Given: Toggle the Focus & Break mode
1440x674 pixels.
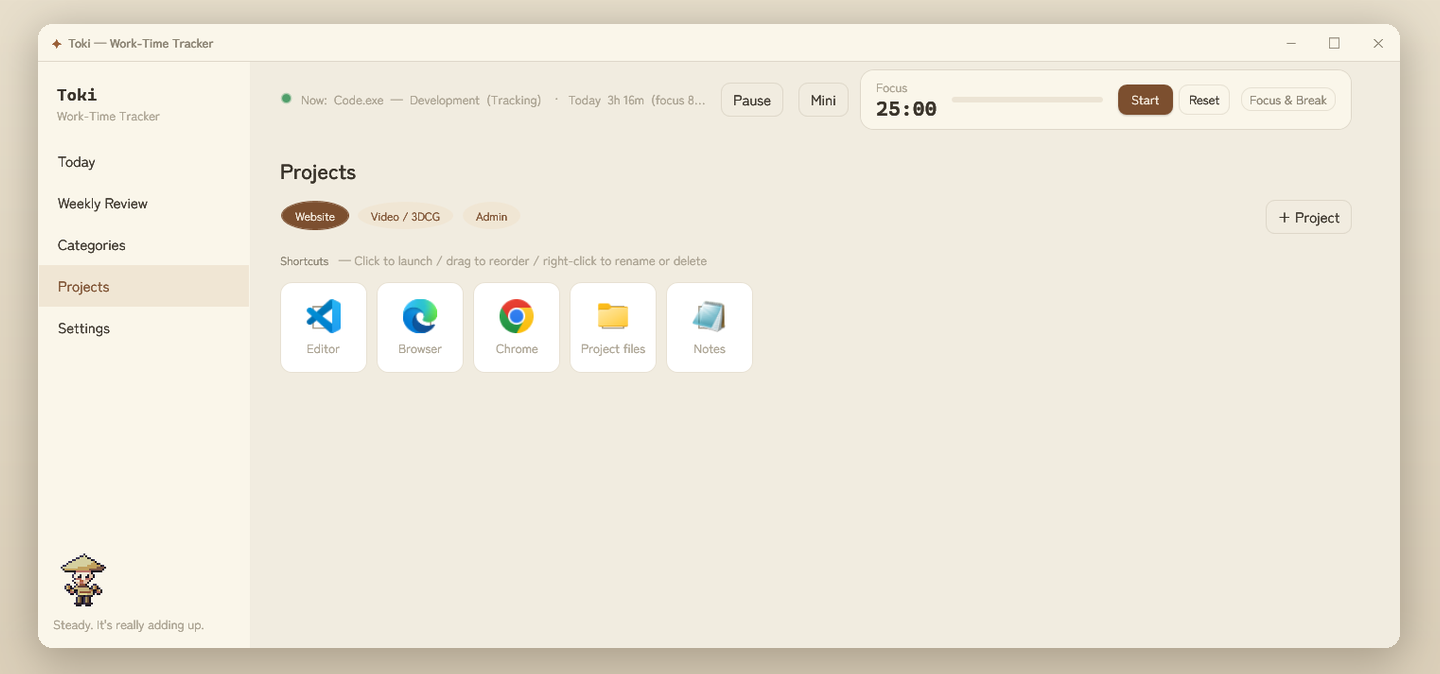Looking at the screenshot, I should 1288,100.
